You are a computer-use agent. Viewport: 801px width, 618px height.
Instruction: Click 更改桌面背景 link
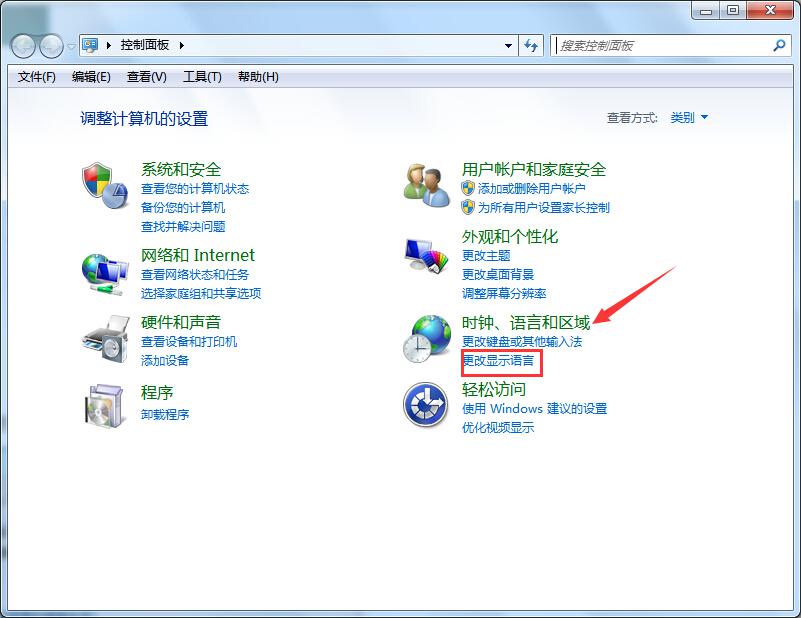[498, 274]
